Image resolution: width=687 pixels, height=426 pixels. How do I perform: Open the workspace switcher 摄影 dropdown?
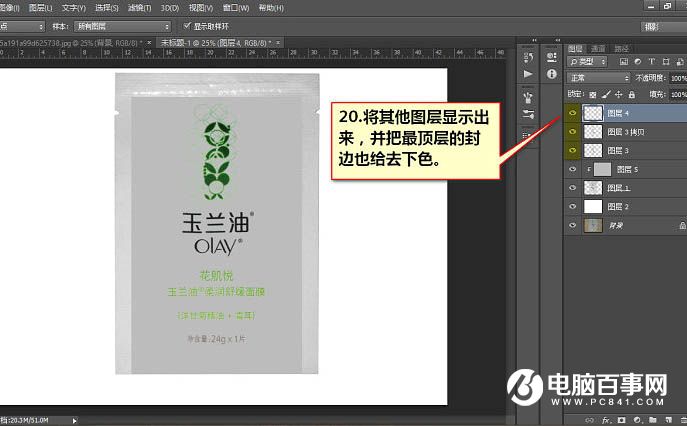point(663,27)
